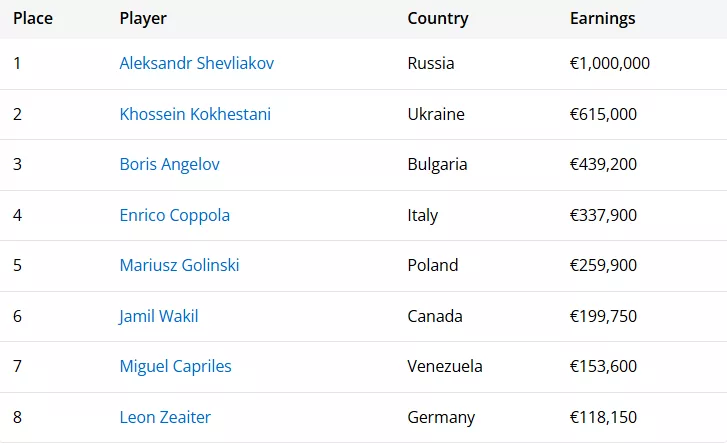The height and width of the screenshot is (443, 727).
Task: Open Miguel Capriles player link
Action: pos(176,366)
